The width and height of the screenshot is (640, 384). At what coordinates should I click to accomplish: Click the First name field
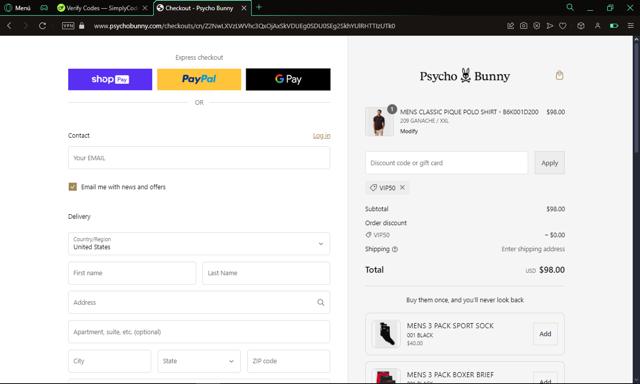click(x=132, y=273)
